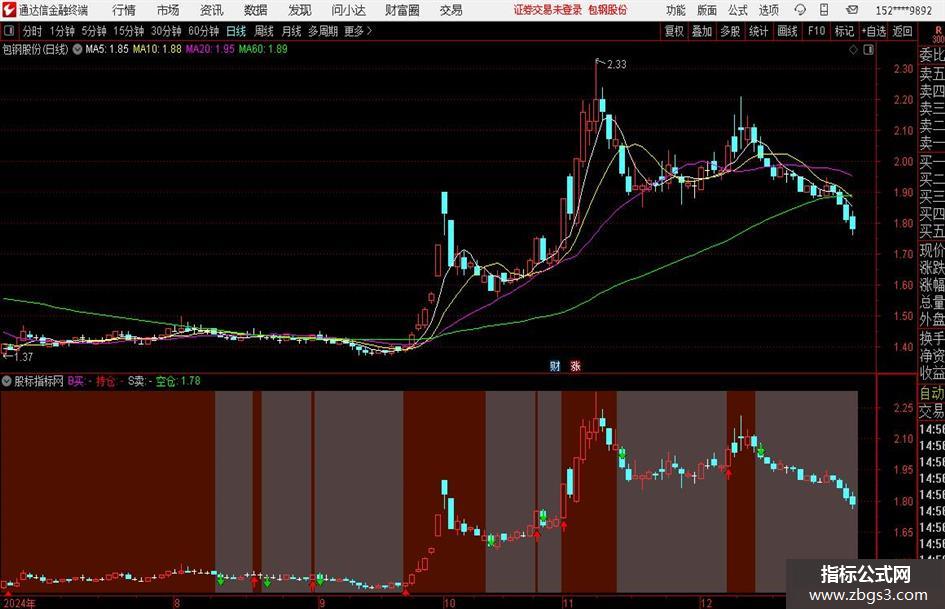The image size is (945, 609).
Task: Click the 2.33 high price label
Action: click(x=617, y=65)
